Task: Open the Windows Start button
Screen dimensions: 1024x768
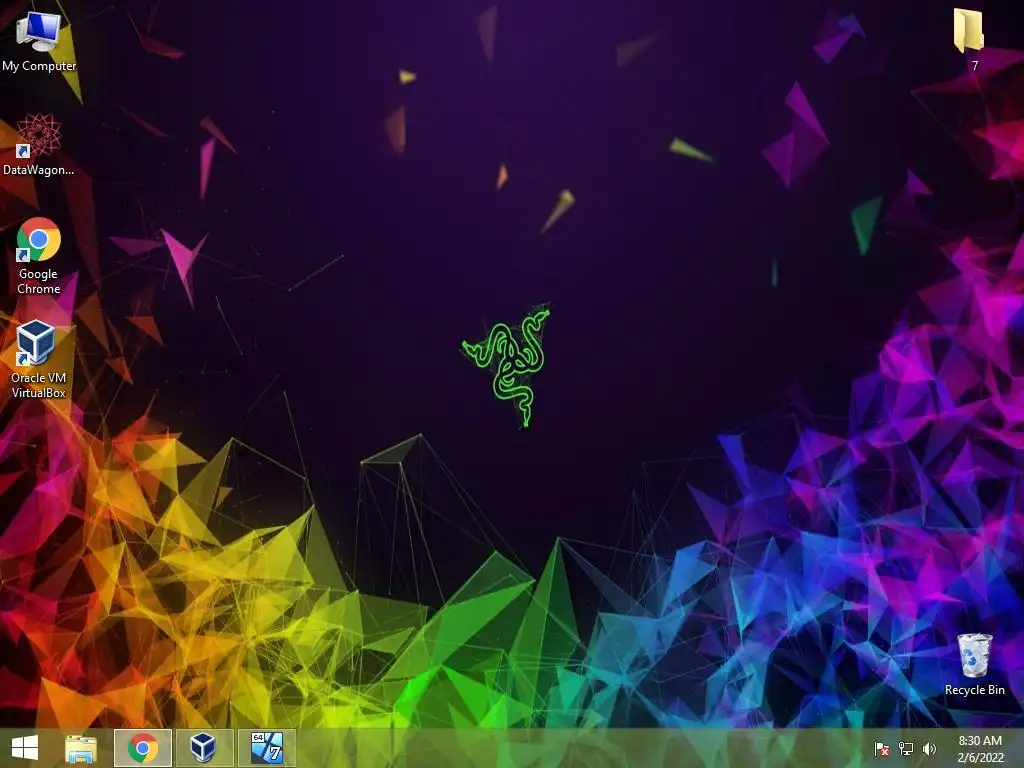Action: coord(25,748)
